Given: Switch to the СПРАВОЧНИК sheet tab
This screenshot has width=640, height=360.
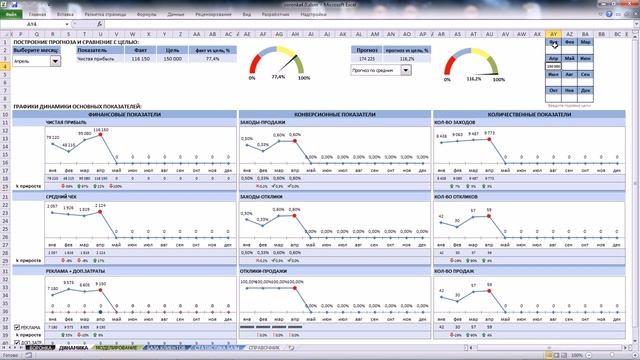Looking at the screenshot, I should pyautogui.click(x=264, y=348).
